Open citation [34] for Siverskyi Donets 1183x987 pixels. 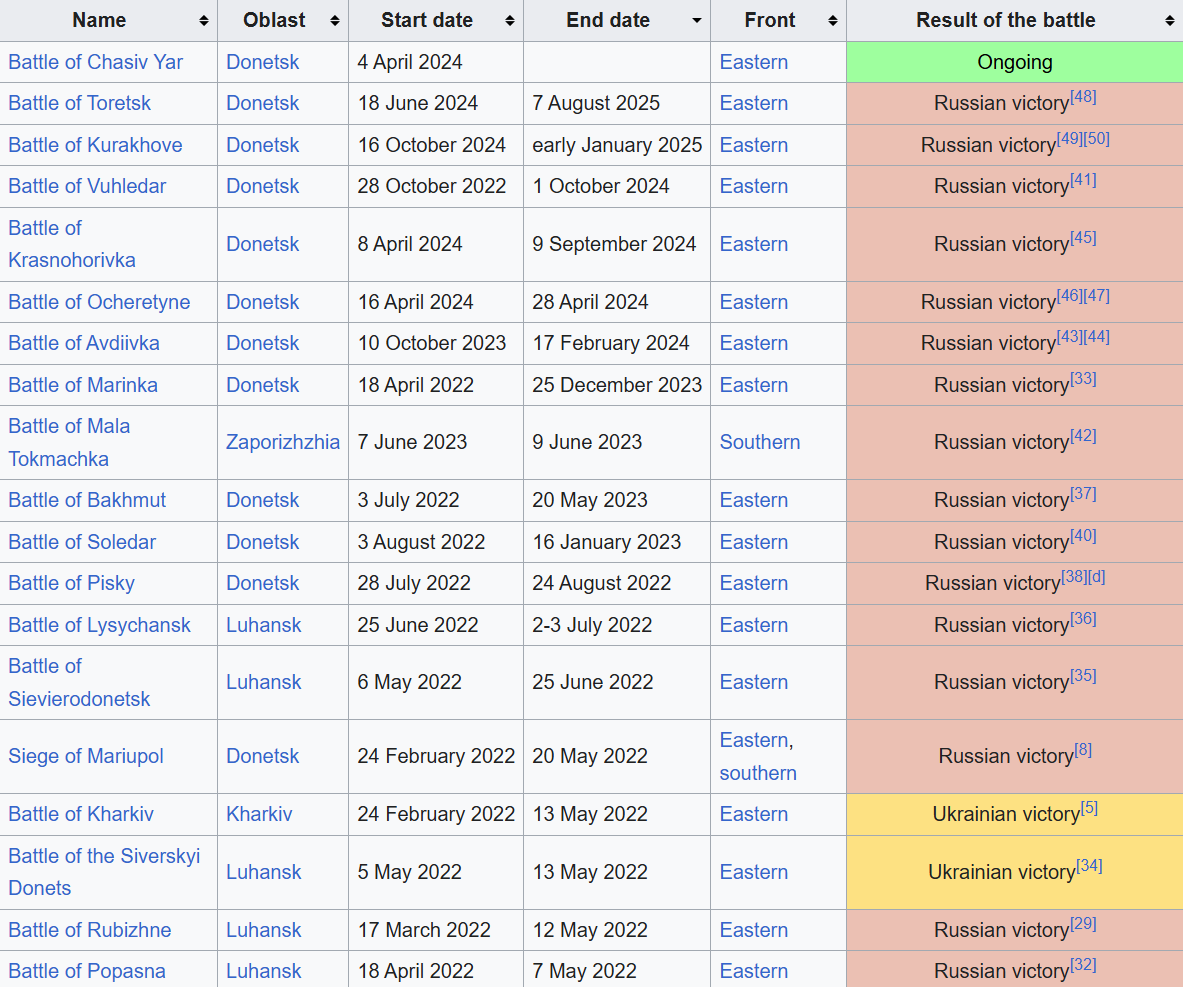click(1089, 866)
